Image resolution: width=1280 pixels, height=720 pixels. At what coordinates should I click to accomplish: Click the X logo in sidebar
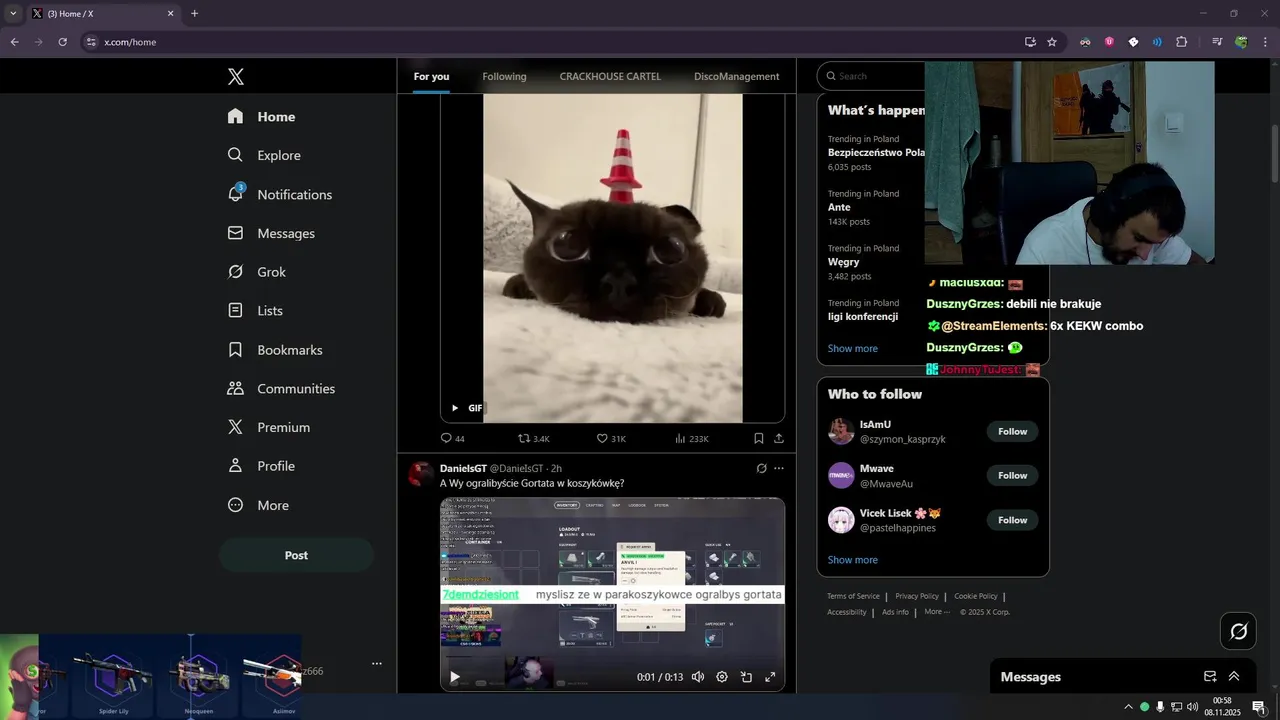235,77
